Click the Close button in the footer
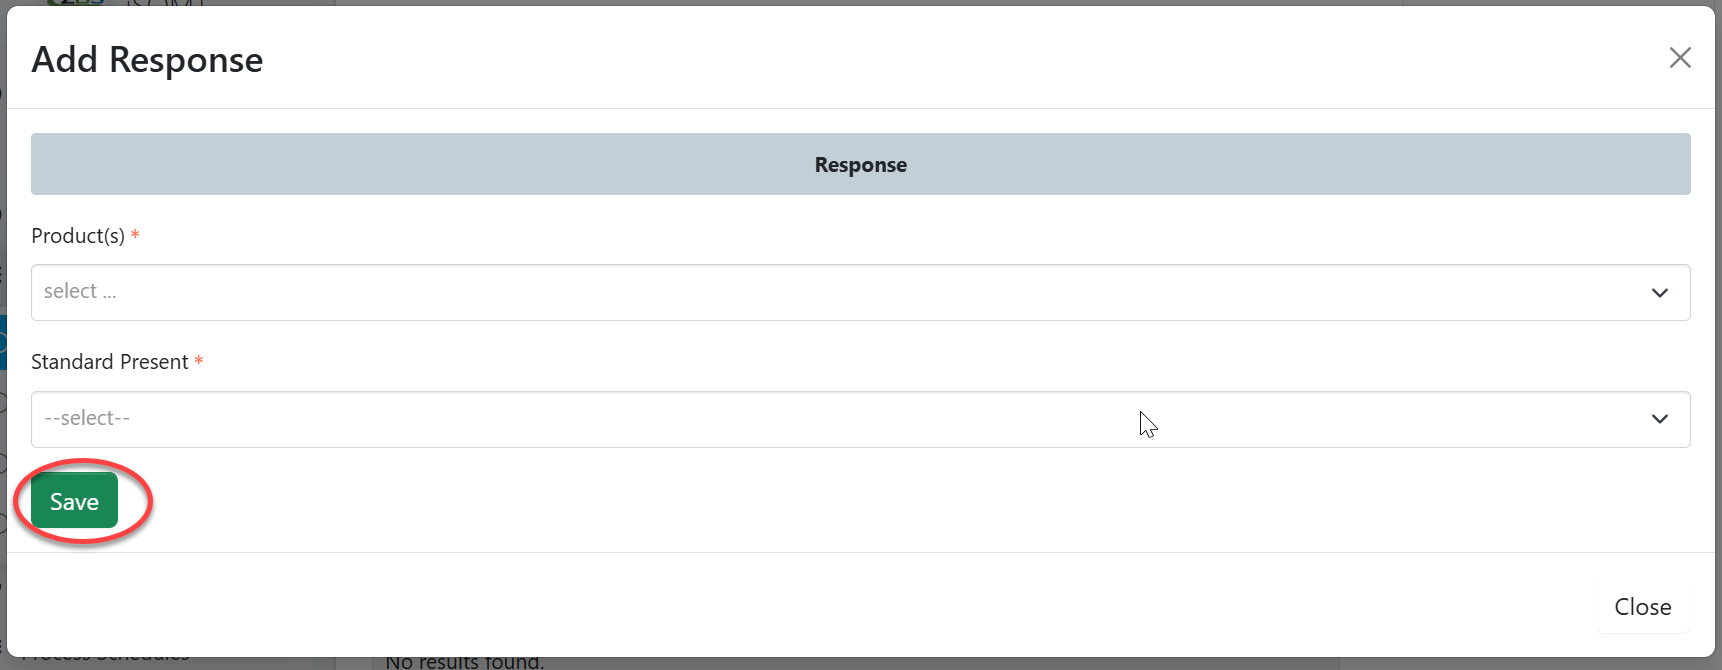The image size is (1722, 670). point(1642,607)
